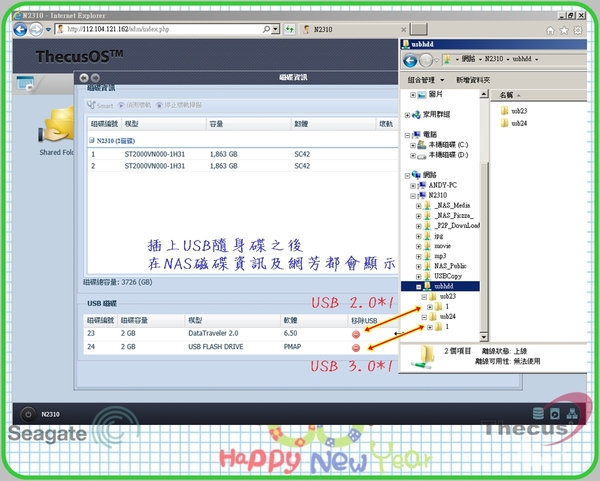The image size is (600, 481).
Task: Open the usb23 folder in file list
Action: (x=514, y=111)
